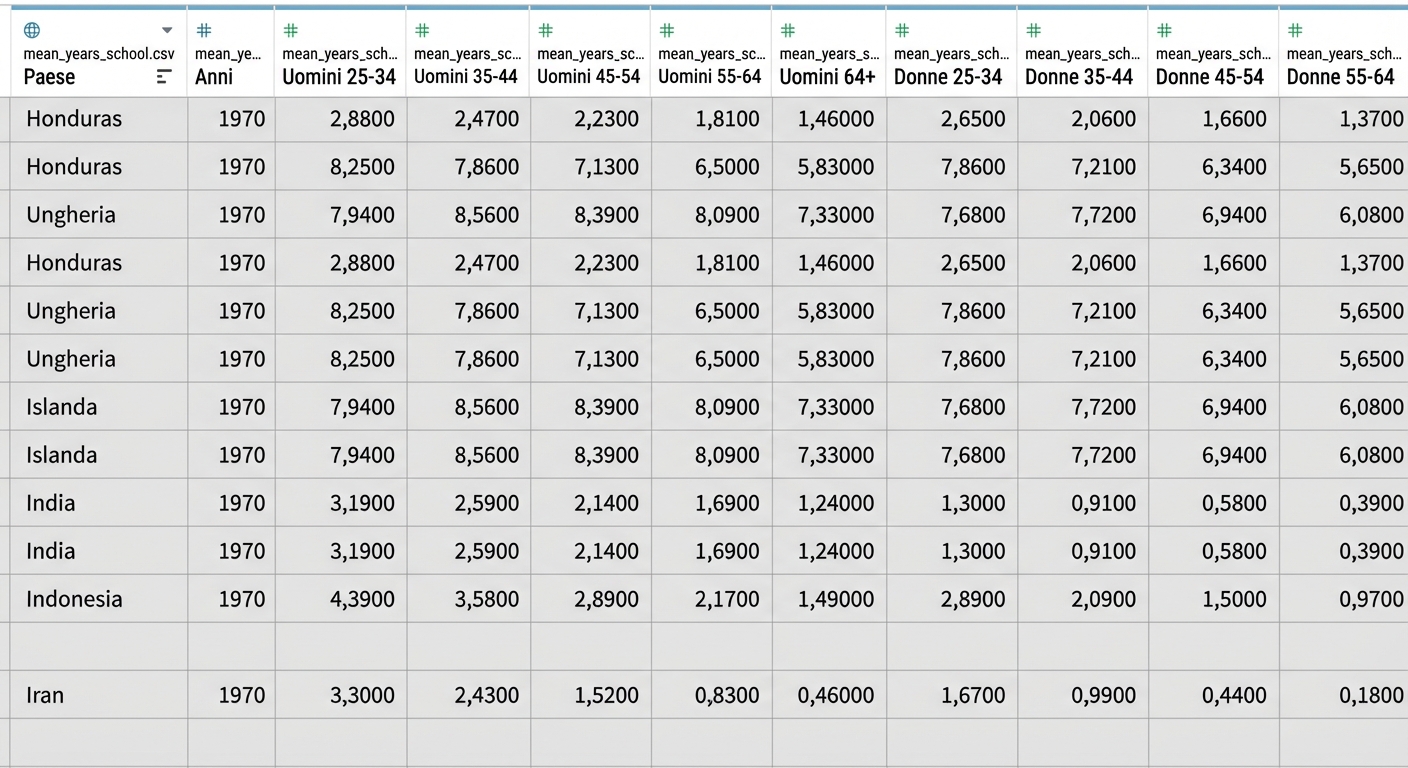Click the data type icon for Uomini 35-44
The width and height of the screenshot is (1408, 768).
coord(422,31)
